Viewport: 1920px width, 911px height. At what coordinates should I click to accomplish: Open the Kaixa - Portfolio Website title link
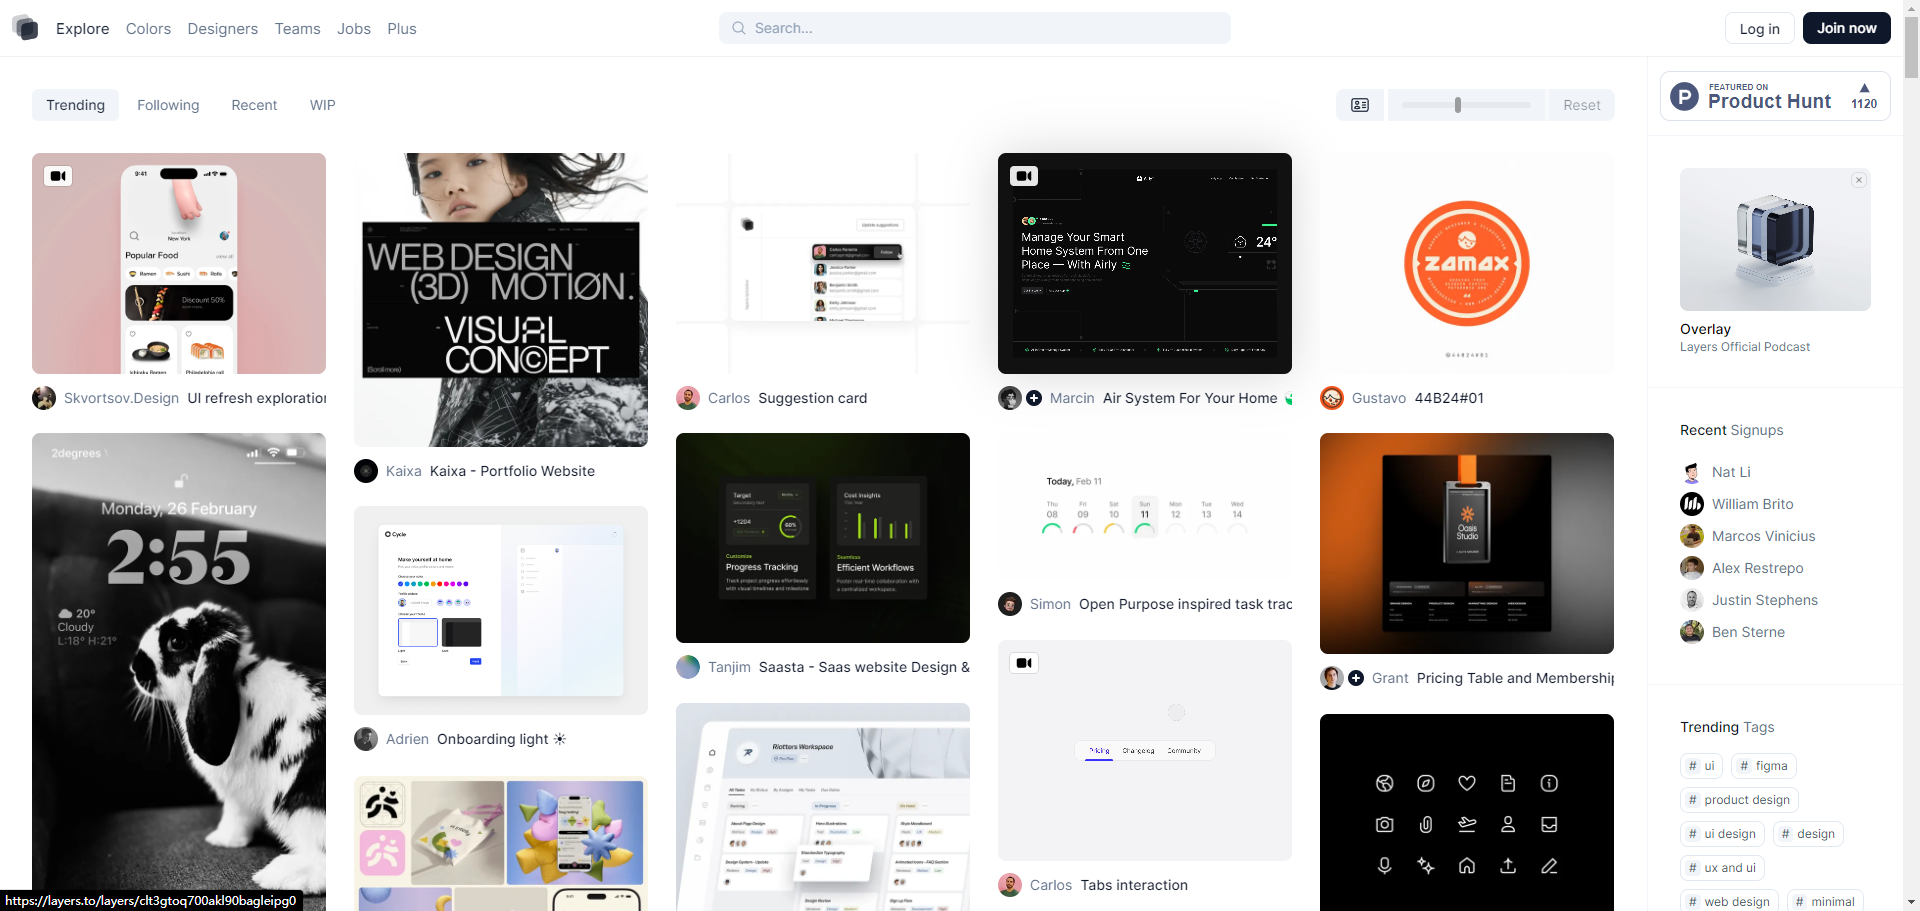512,471
